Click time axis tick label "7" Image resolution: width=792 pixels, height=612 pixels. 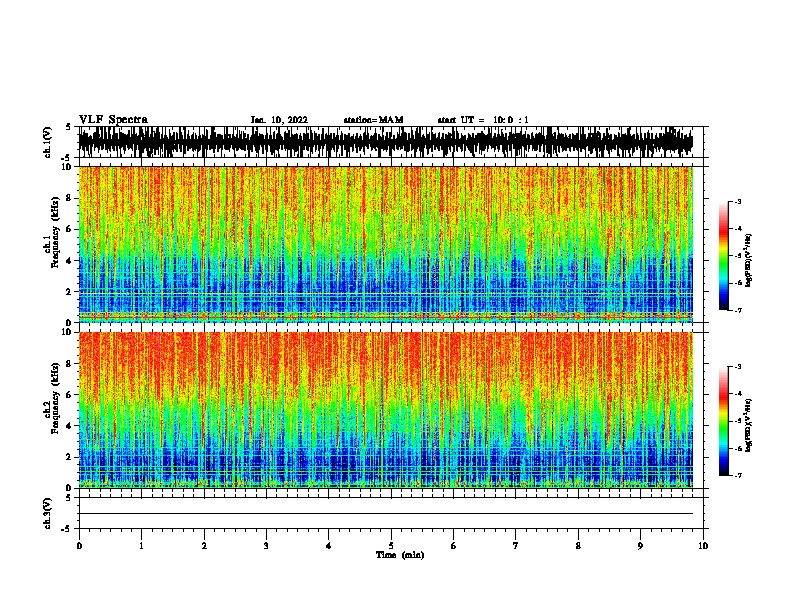516,545
